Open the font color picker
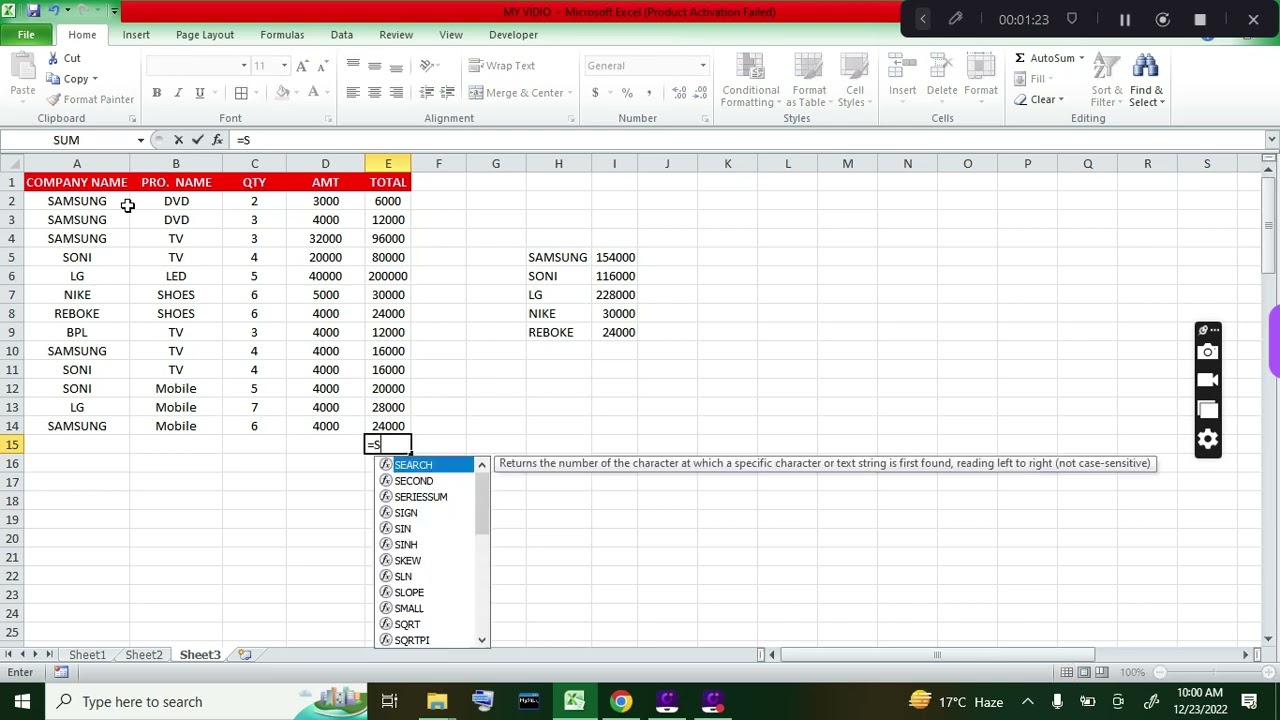The width and height of the screenshot is (1280, 720). [x=313, y=93]
